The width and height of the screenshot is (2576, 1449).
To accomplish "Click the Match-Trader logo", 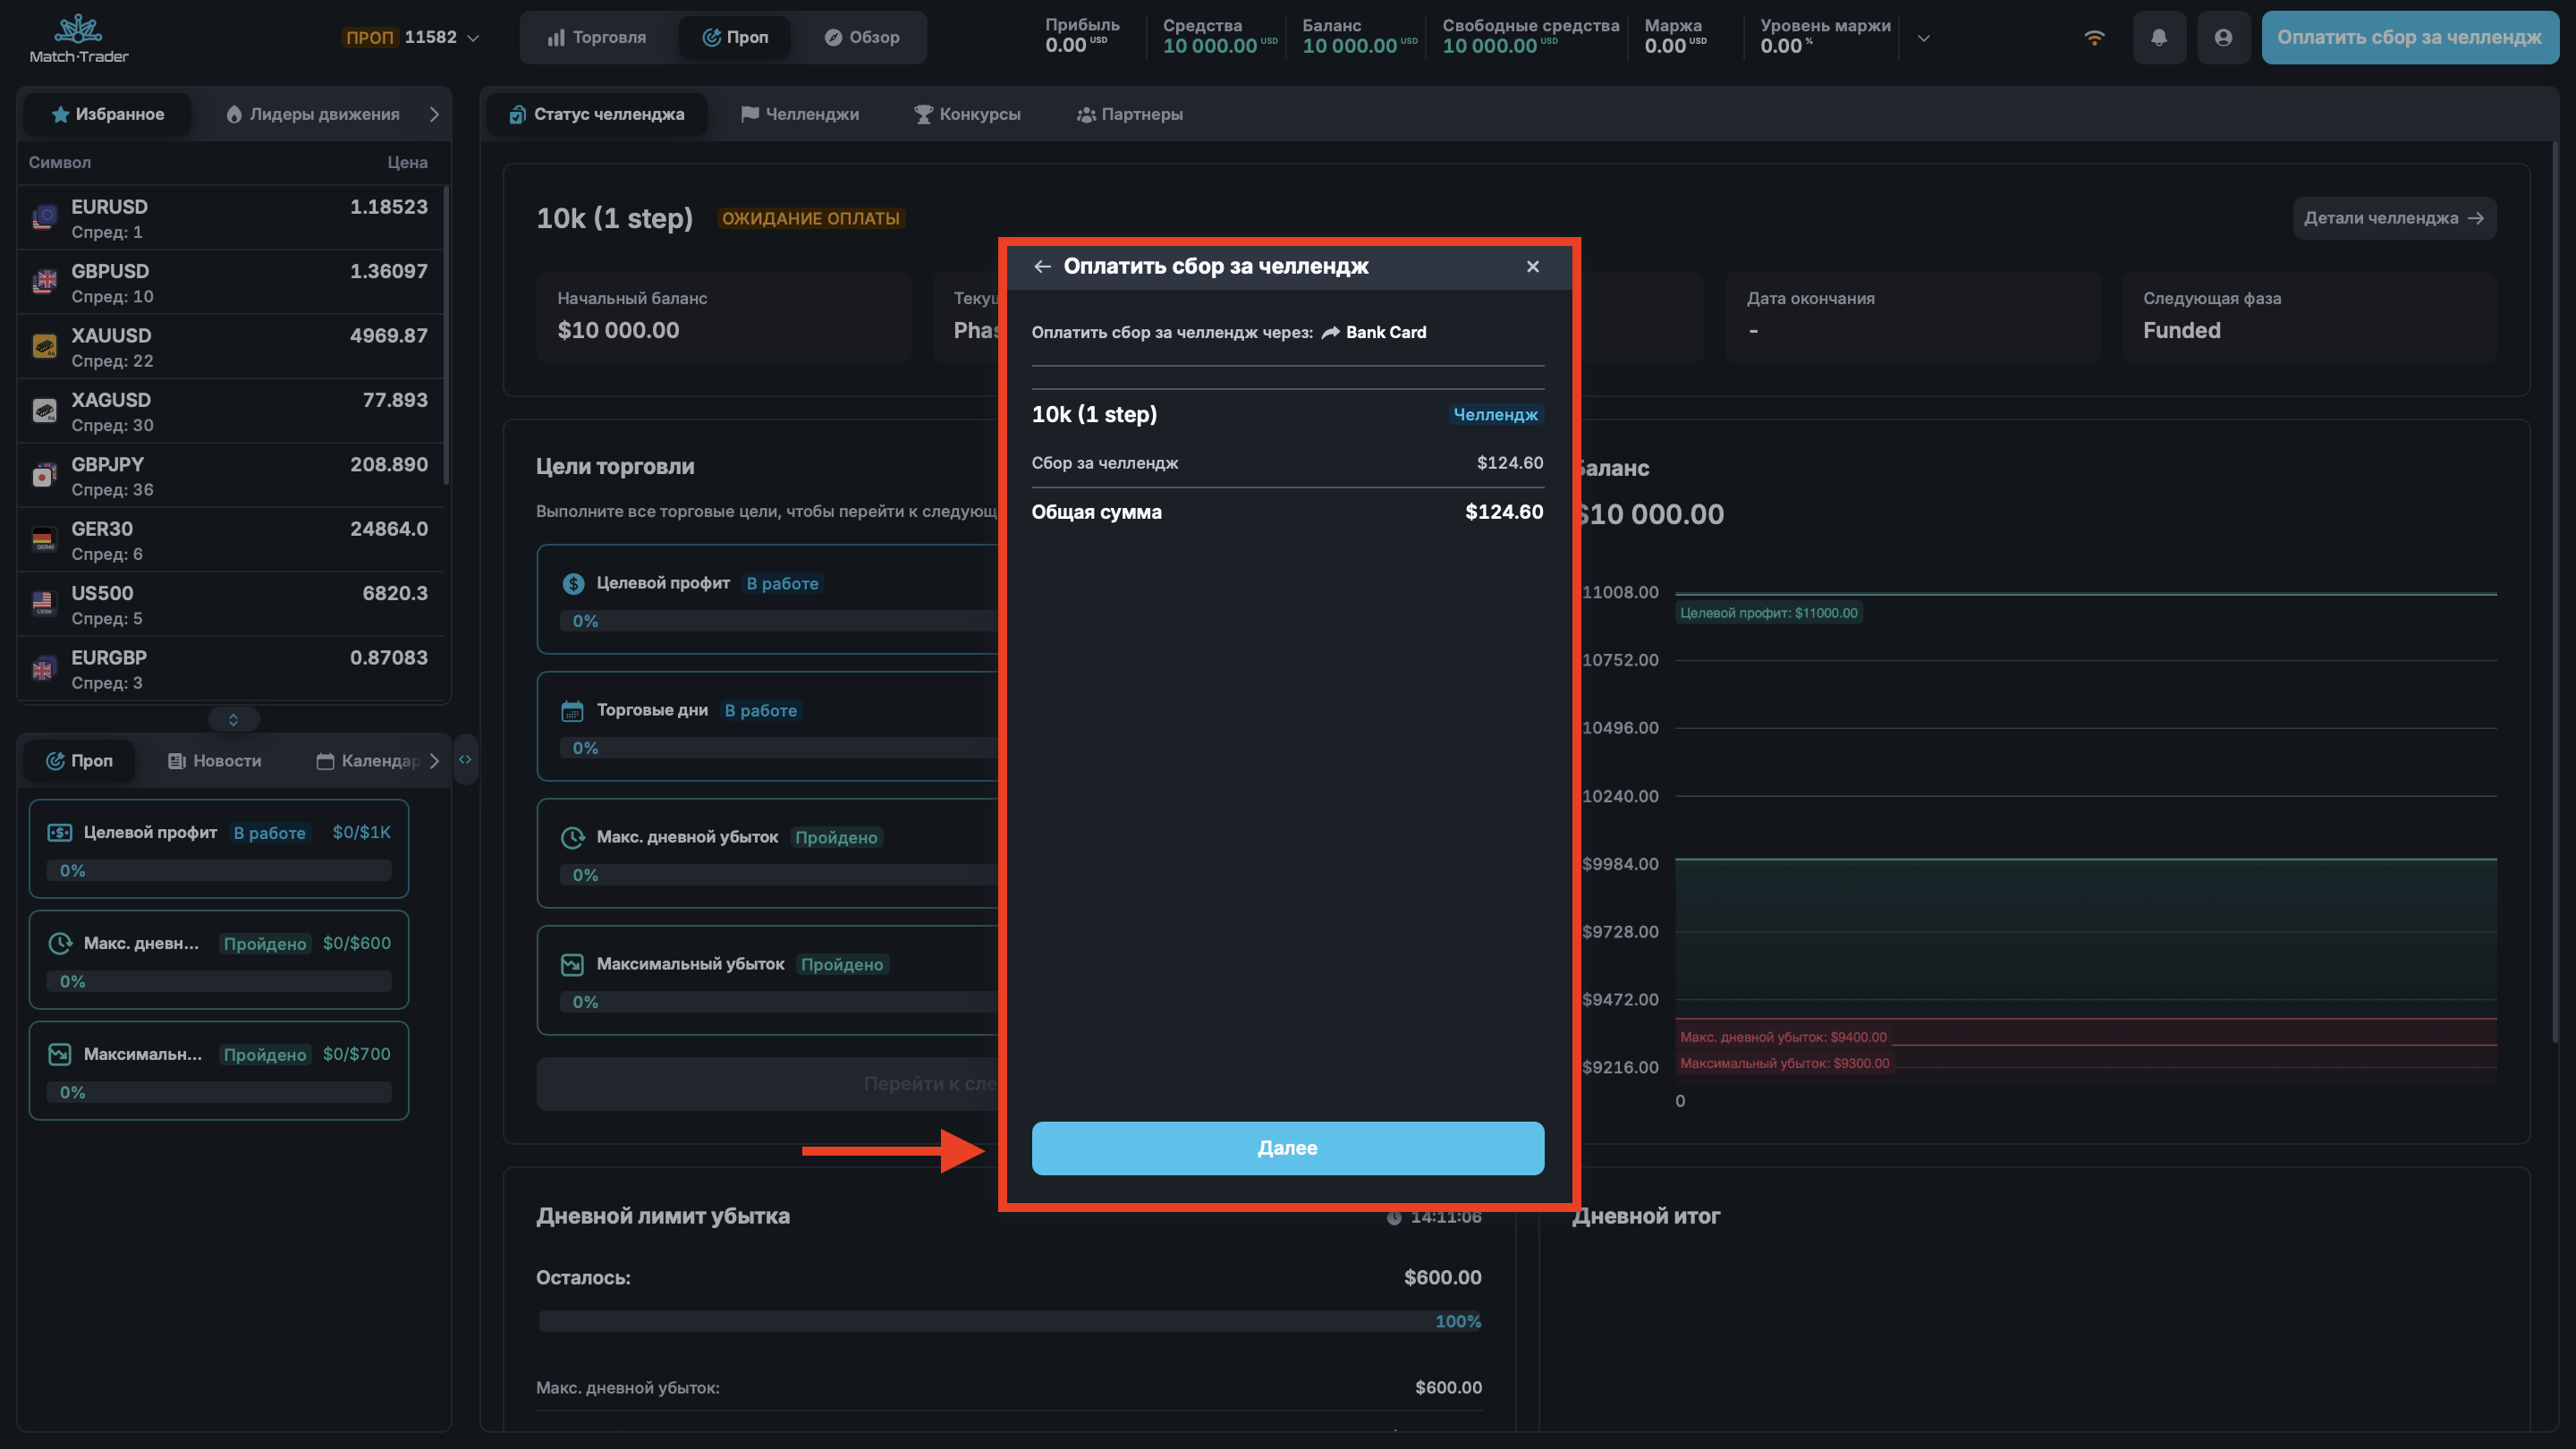I will click(79, 38).
